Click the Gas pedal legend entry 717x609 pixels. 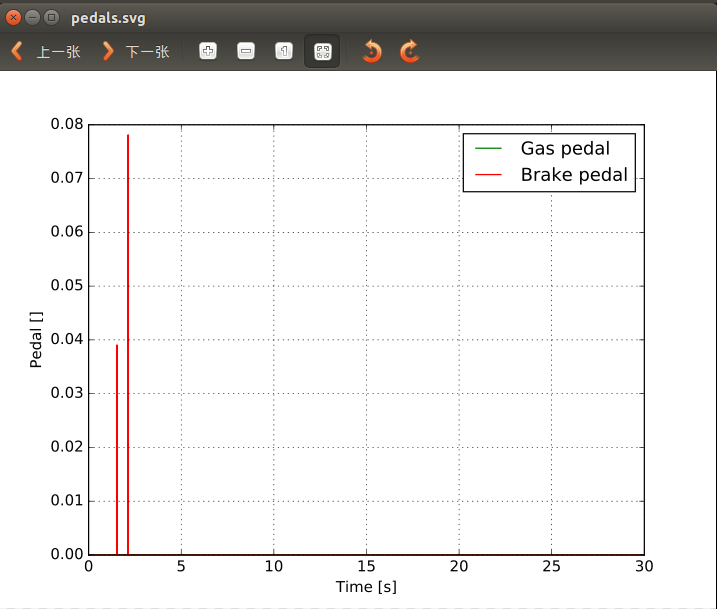[x=565, y=148]
